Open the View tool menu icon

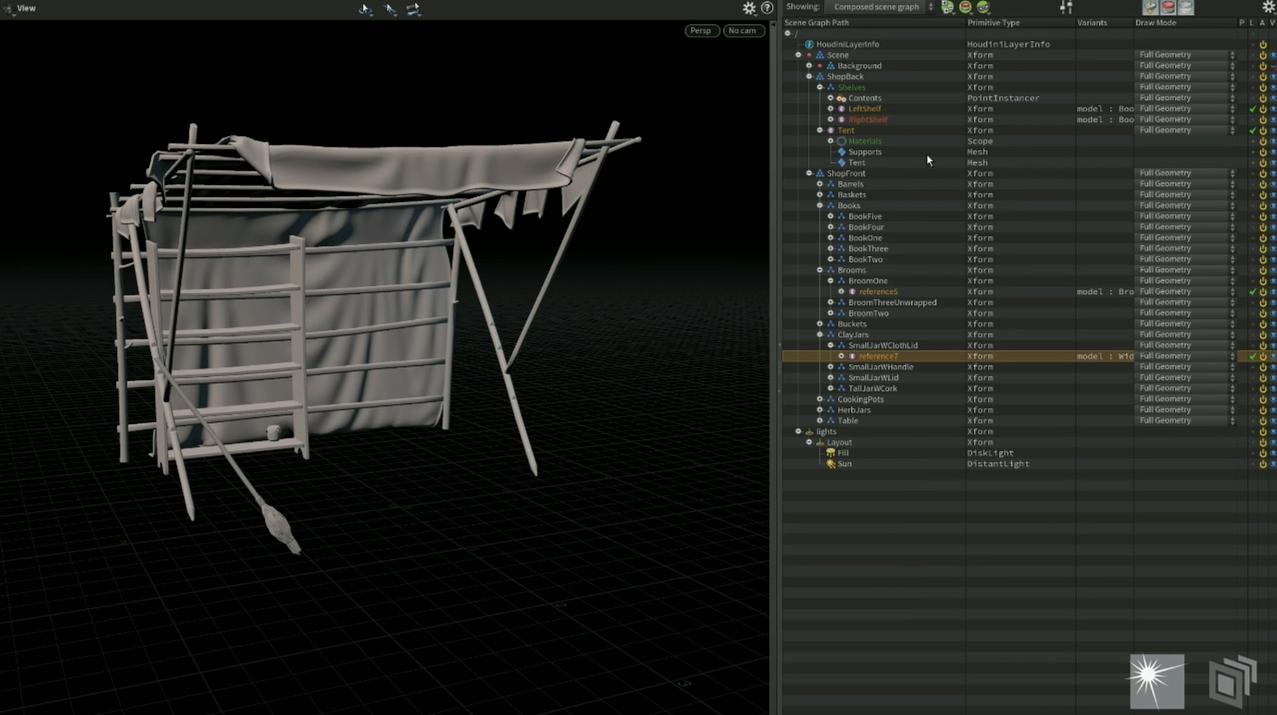(9, 8)
